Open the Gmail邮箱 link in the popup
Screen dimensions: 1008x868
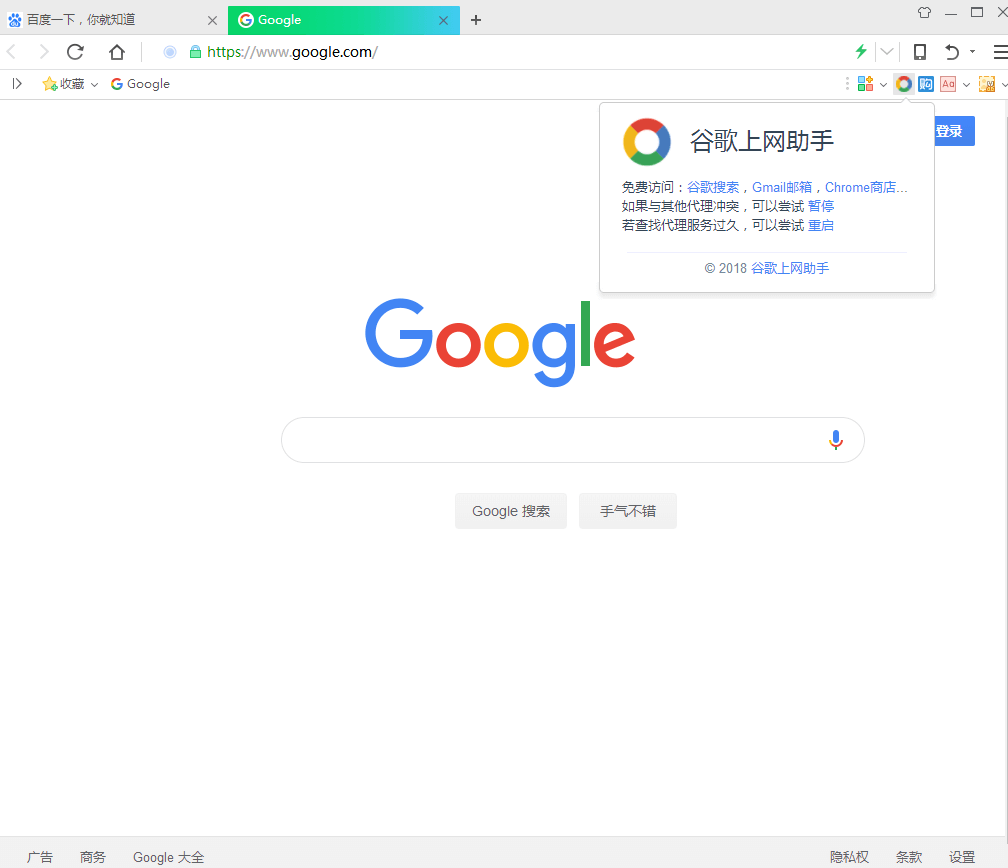coord(782,187)
